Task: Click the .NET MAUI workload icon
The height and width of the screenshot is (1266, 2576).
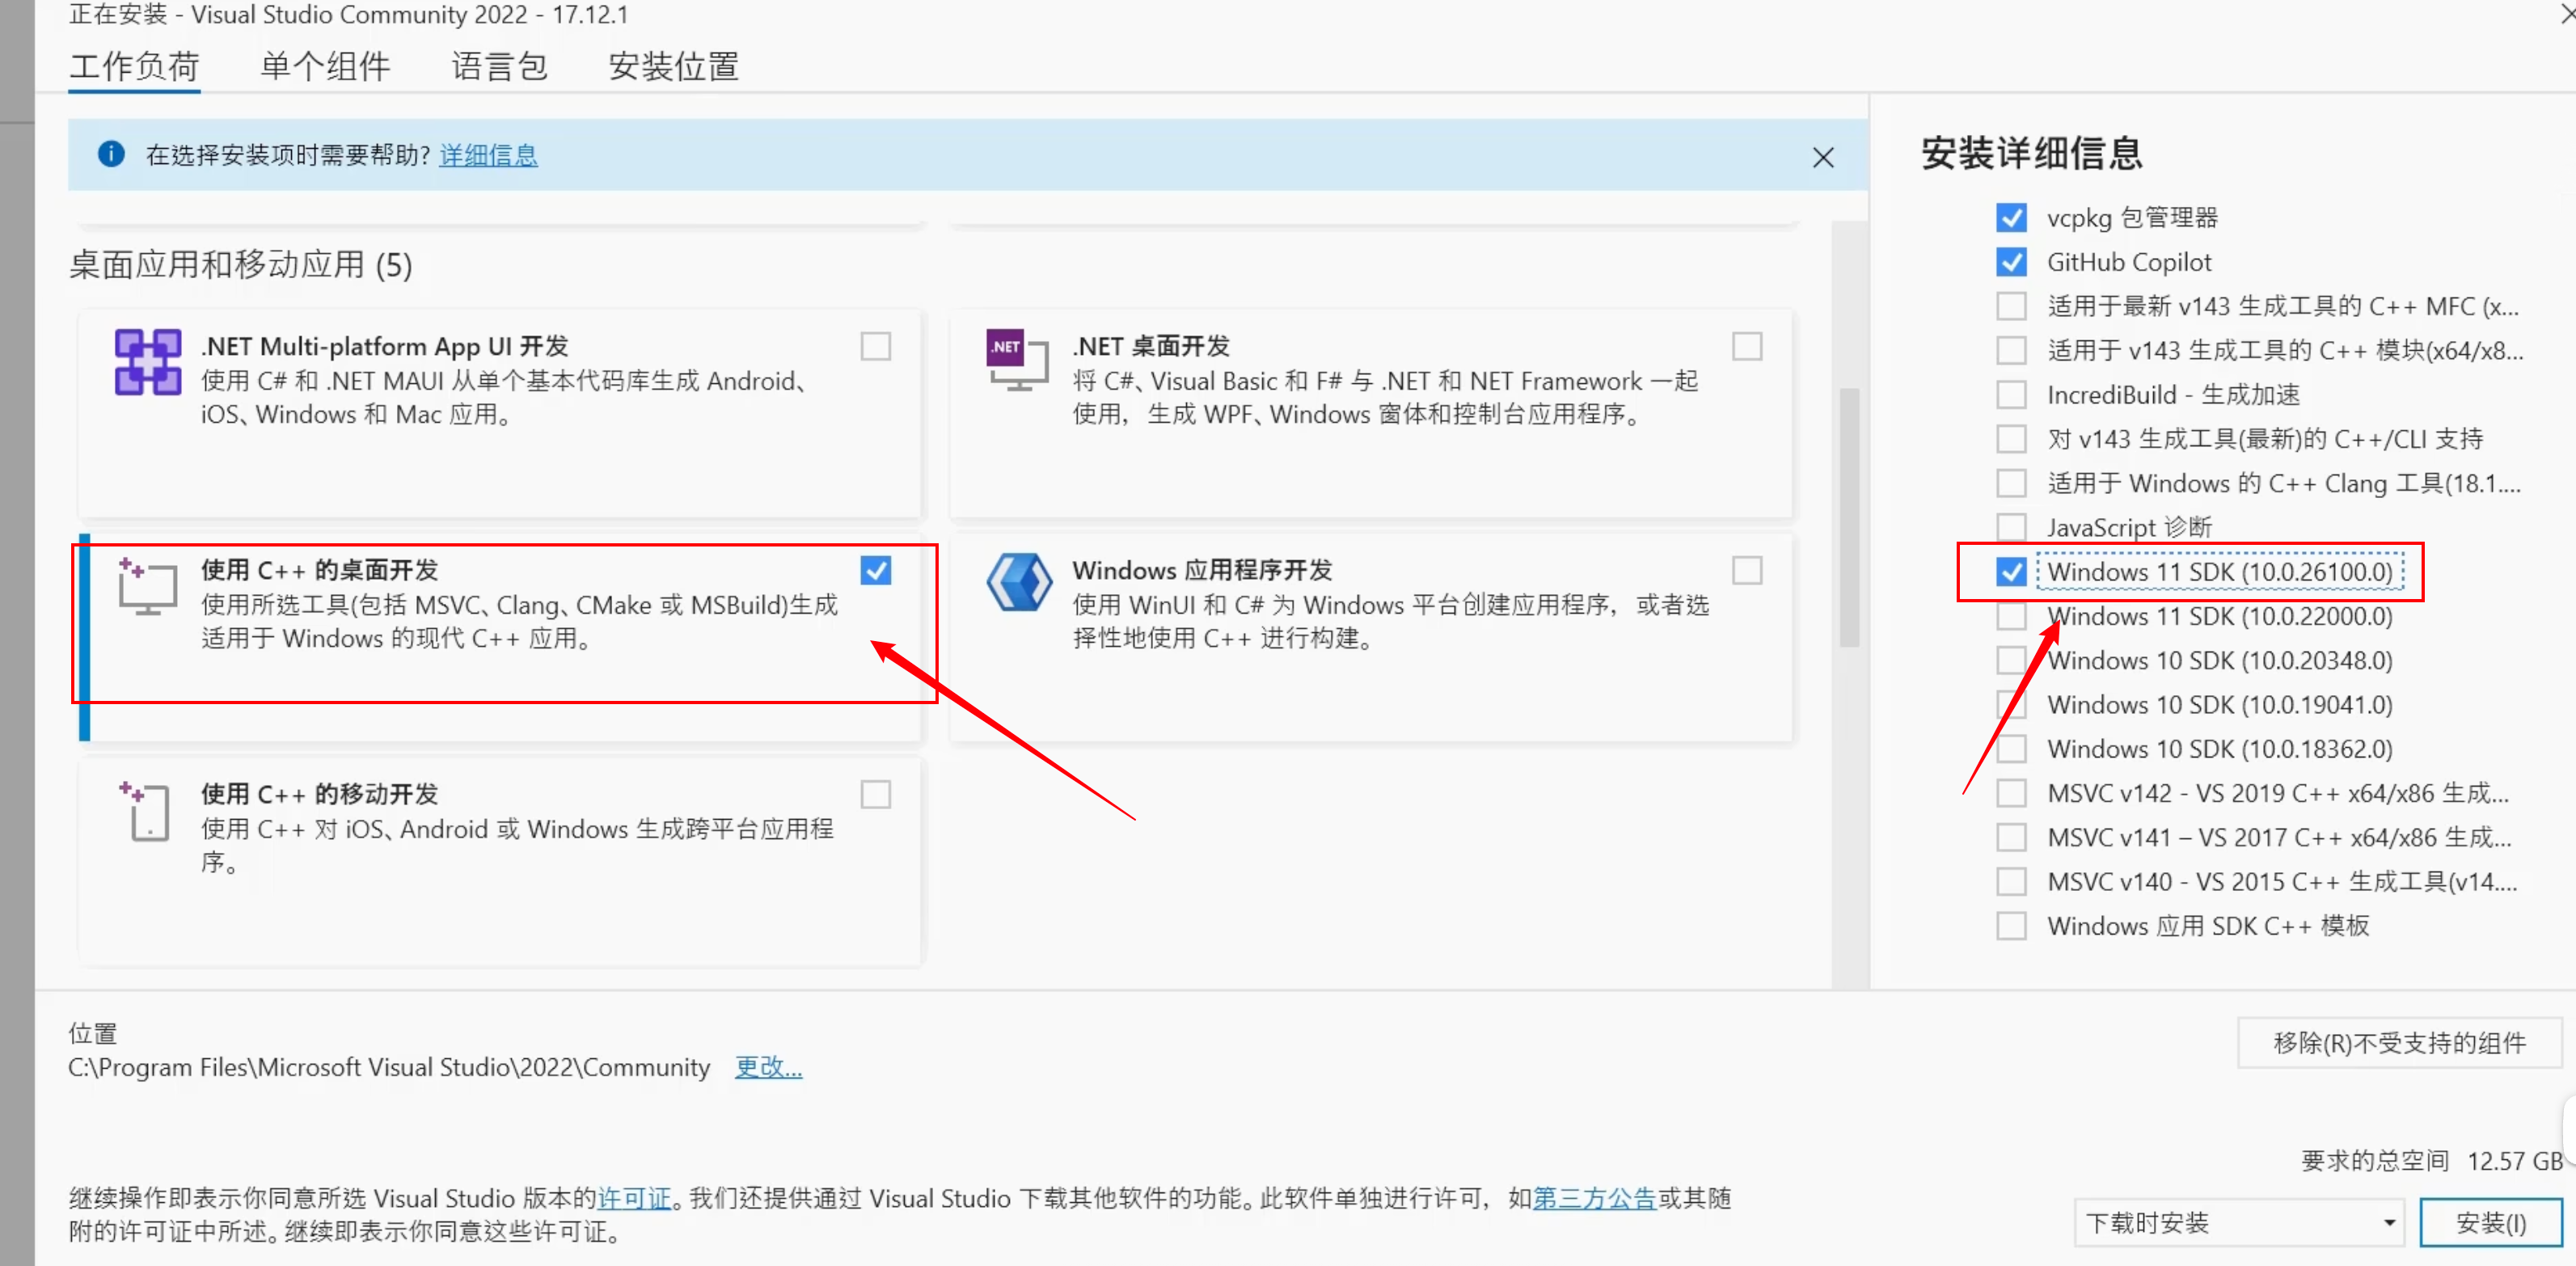Action: click(147, 362)
